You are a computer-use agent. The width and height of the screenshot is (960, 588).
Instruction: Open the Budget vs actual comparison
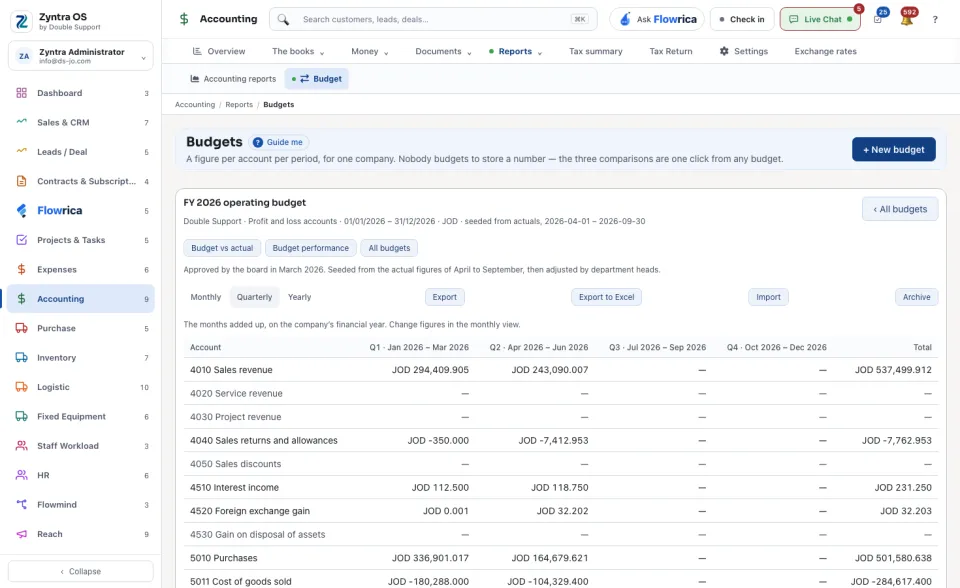pyautogui.click(x=222, y=248)
